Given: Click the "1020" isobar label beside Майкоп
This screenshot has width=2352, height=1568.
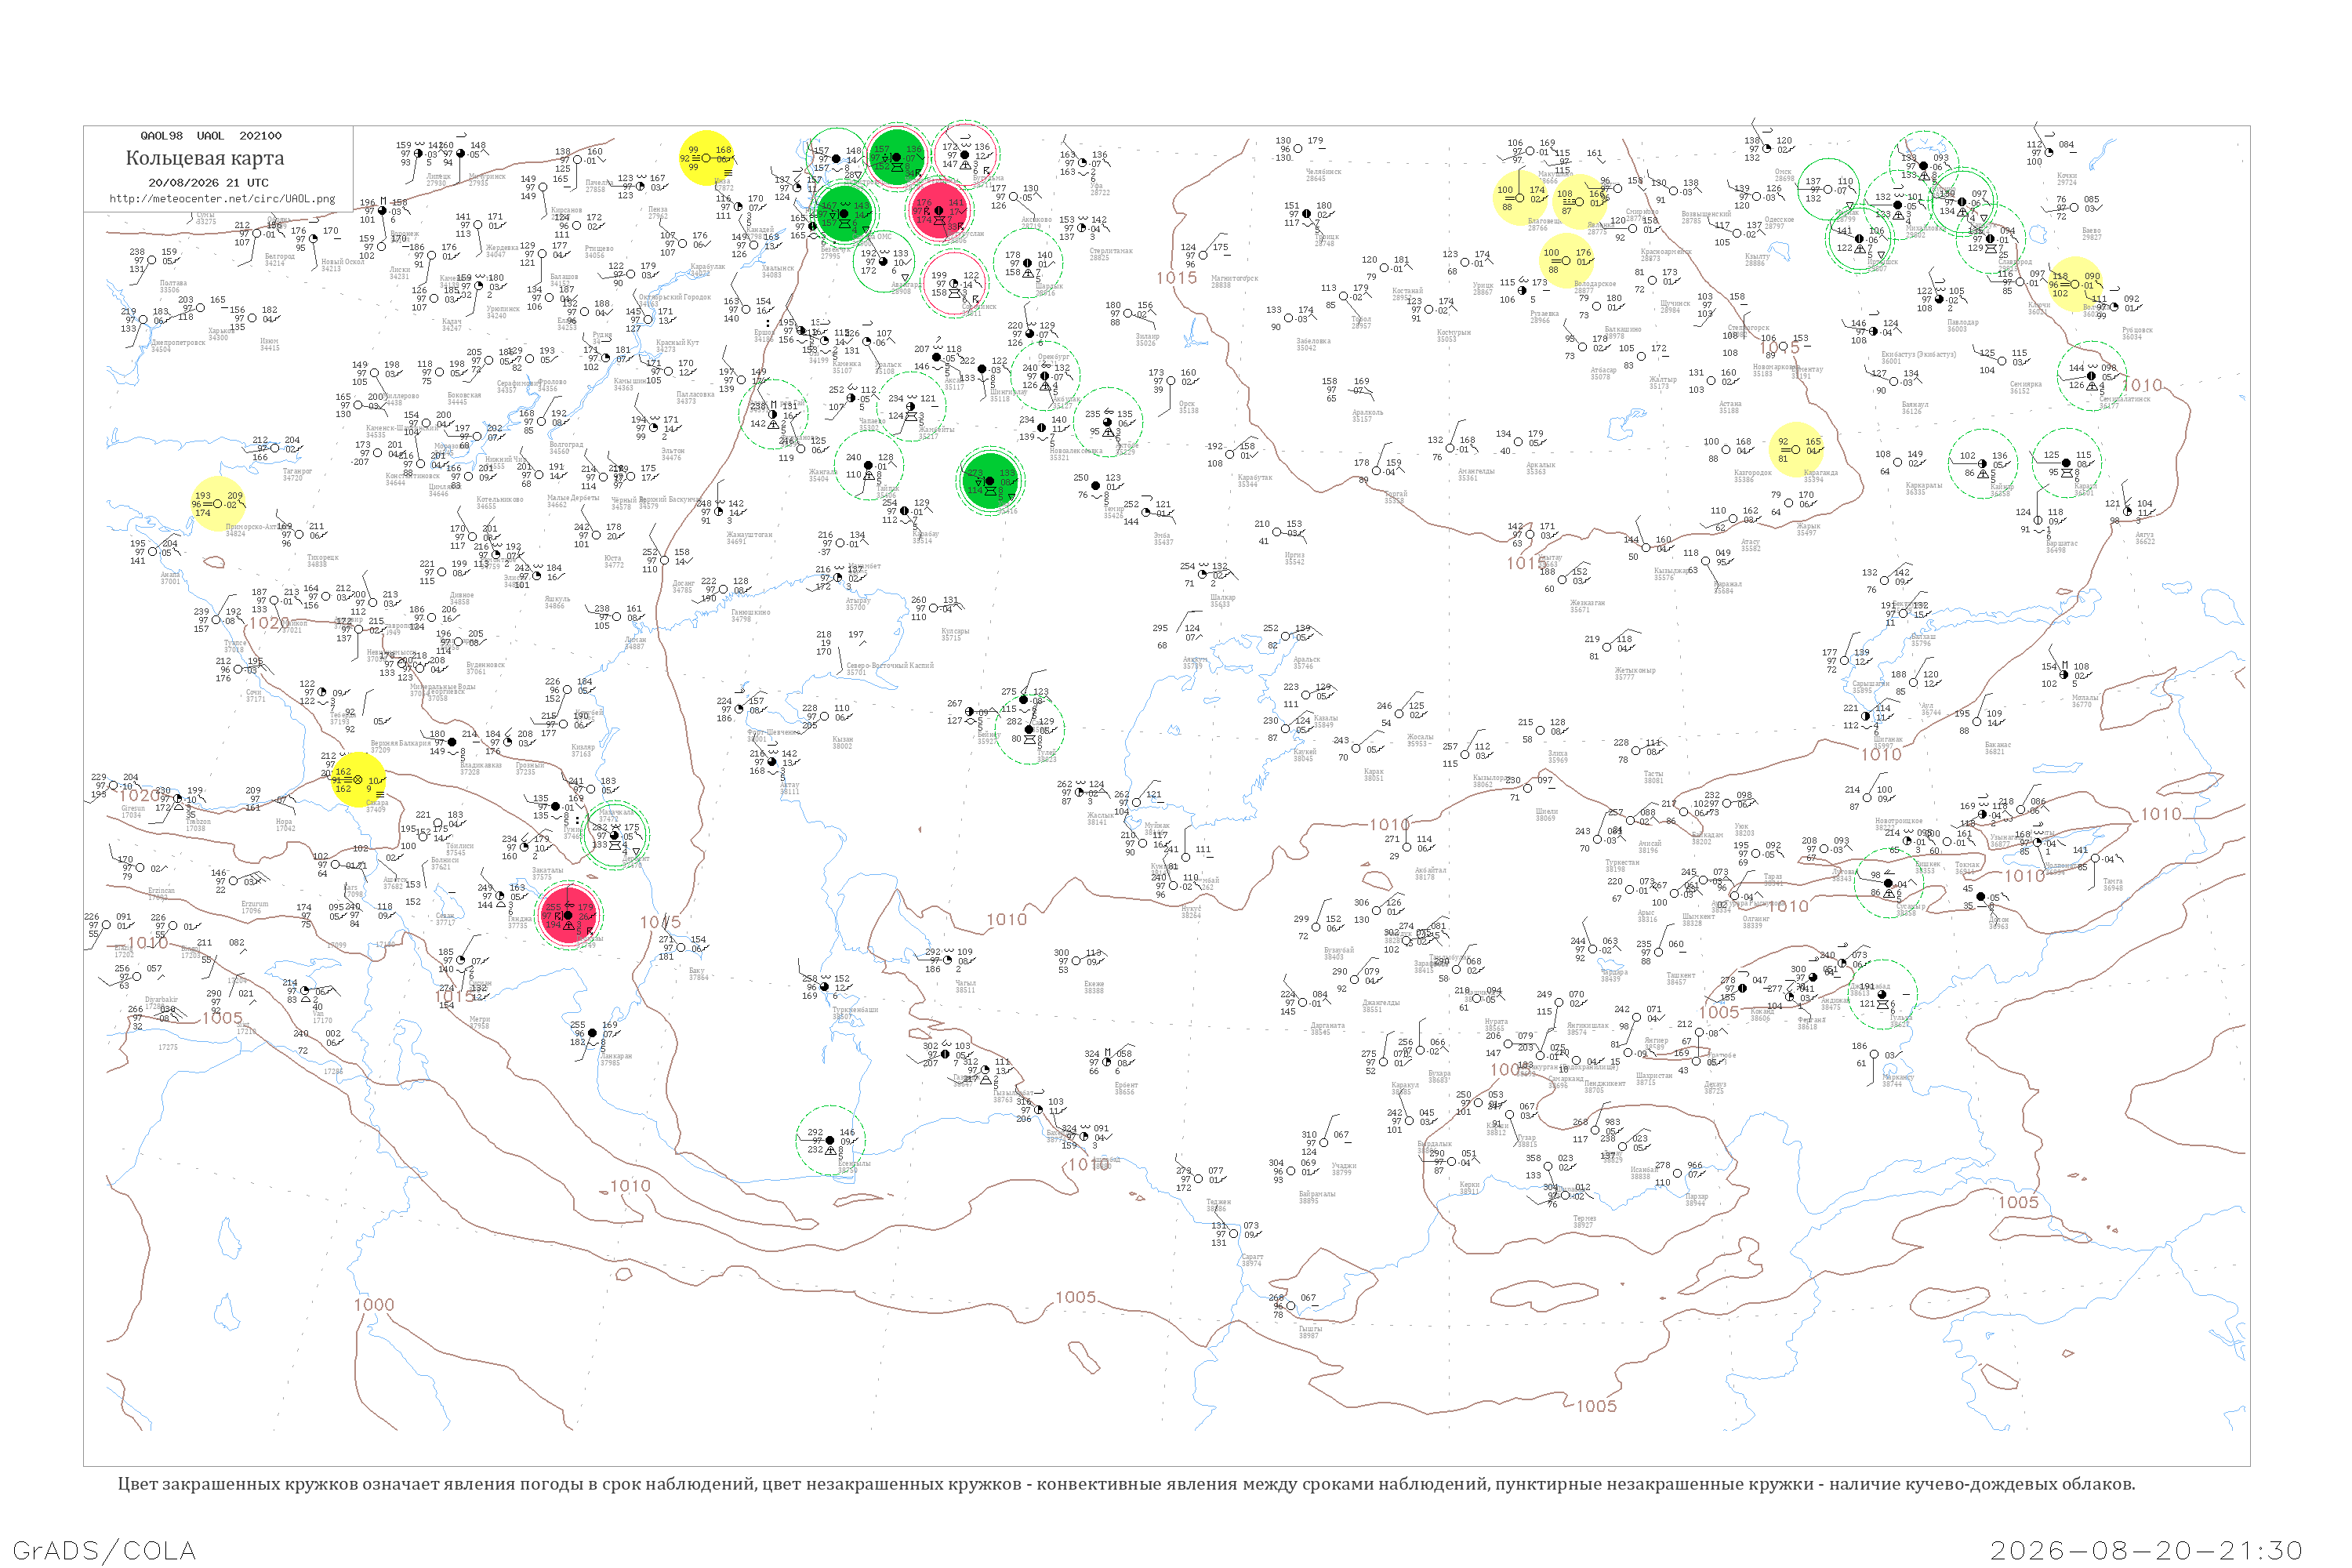Looking at the screenshot, I should pyautogui.click(x=269, y=624).
